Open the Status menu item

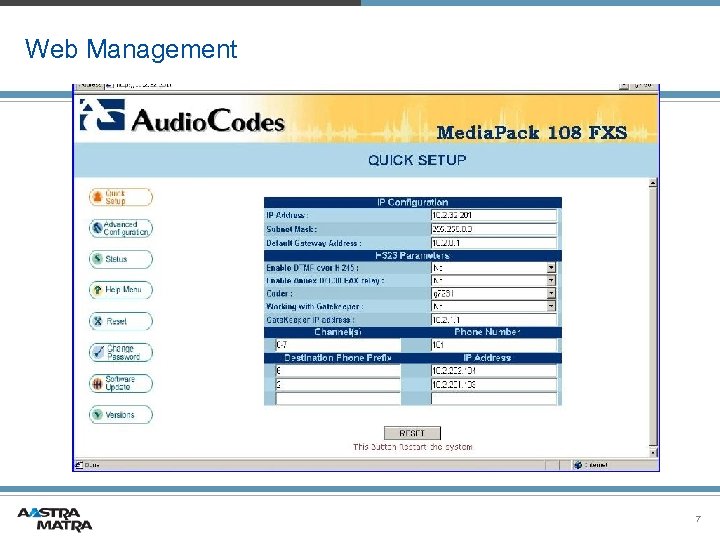pos(121,259)
